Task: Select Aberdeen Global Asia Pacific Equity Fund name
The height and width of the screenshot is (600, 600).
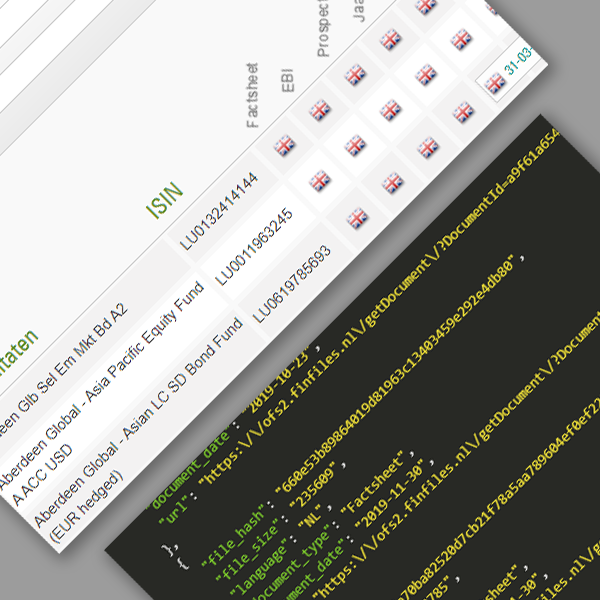Action: [101, 386]
